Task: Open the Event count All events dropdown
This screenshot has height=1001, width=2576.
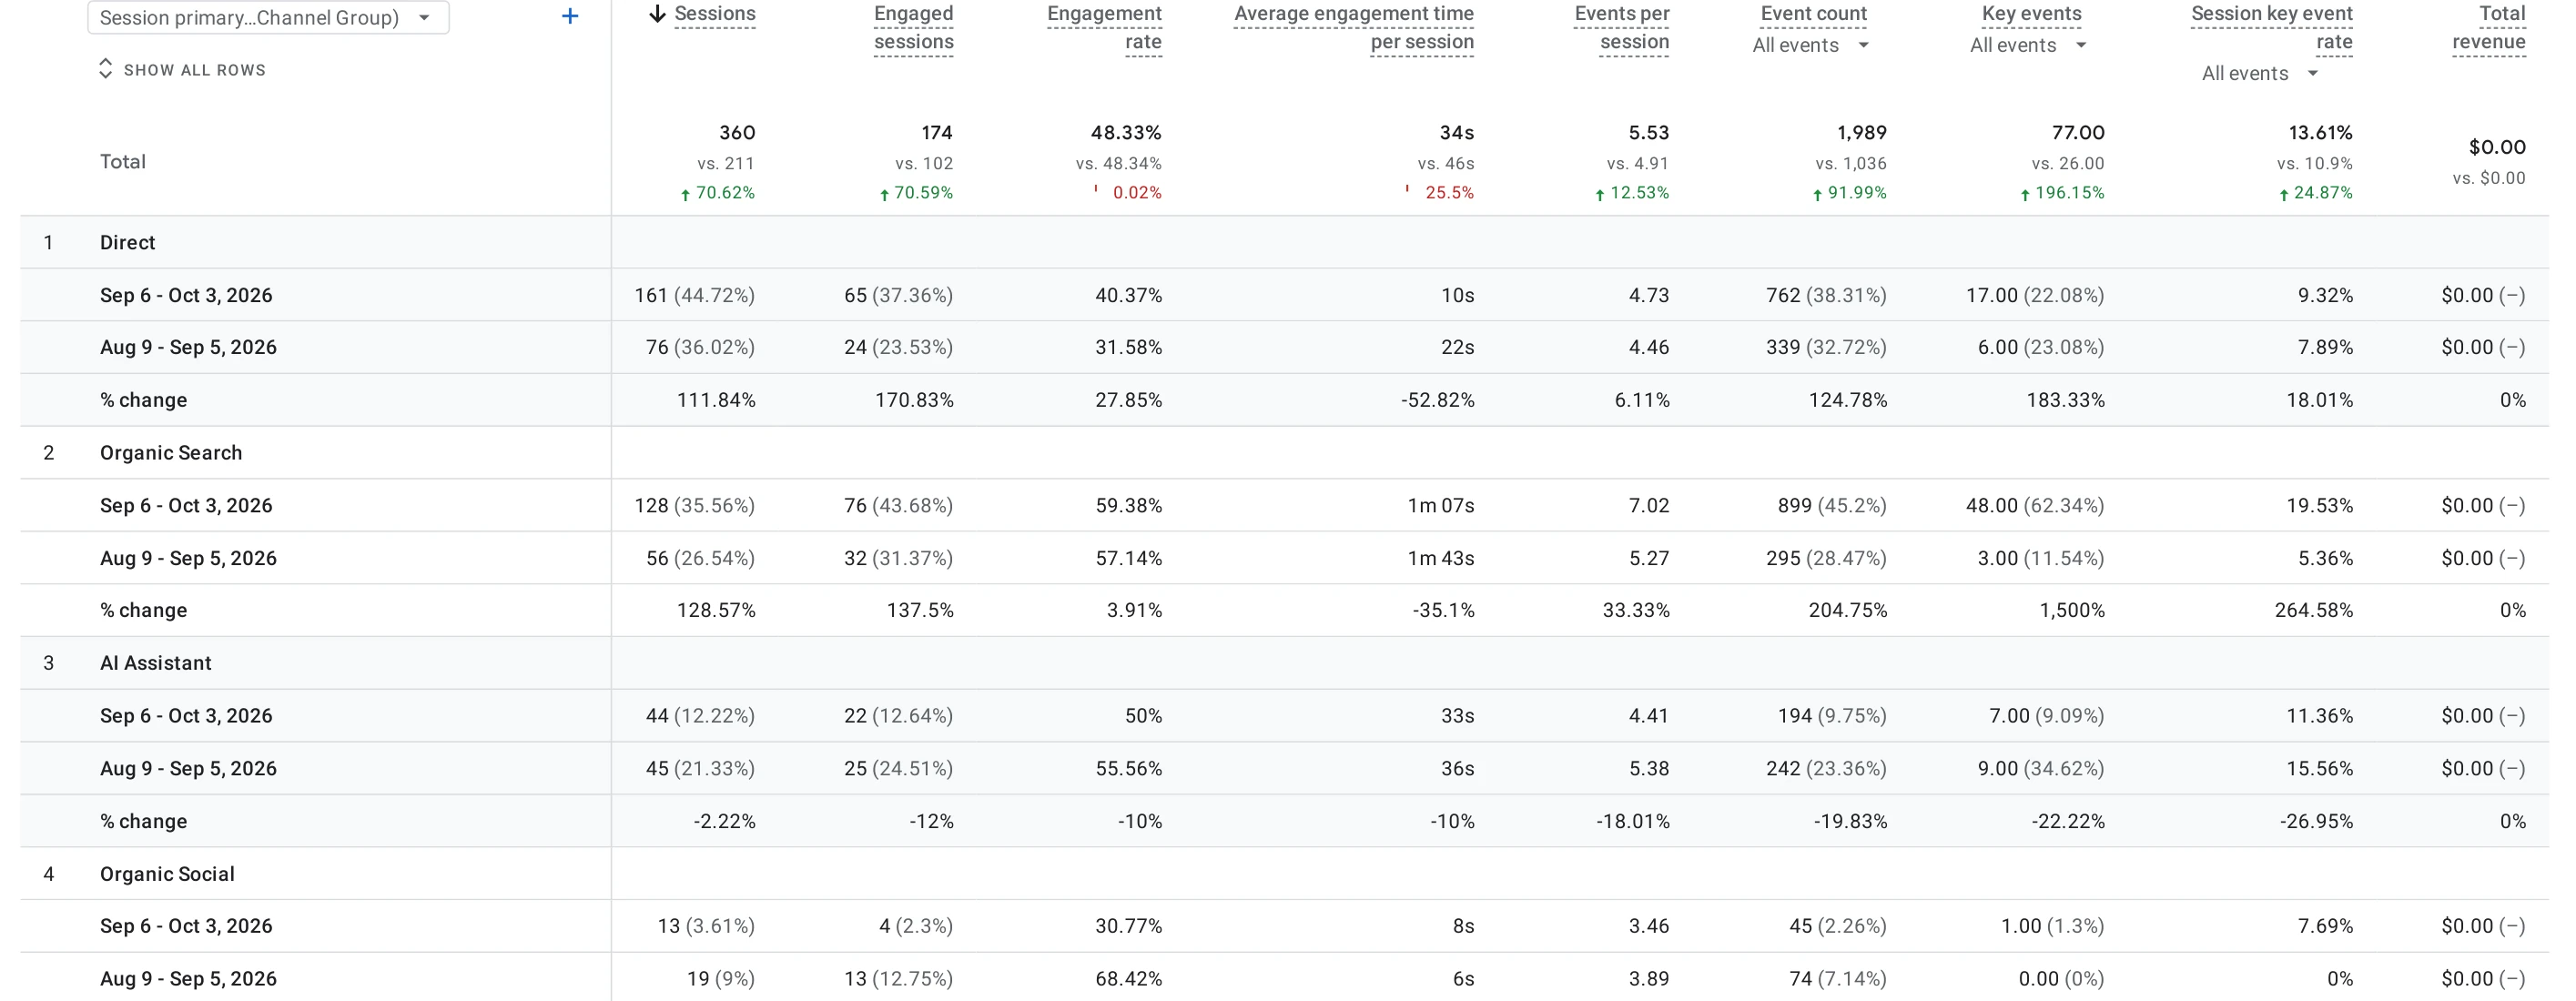Action: [x=1810, y=45]
